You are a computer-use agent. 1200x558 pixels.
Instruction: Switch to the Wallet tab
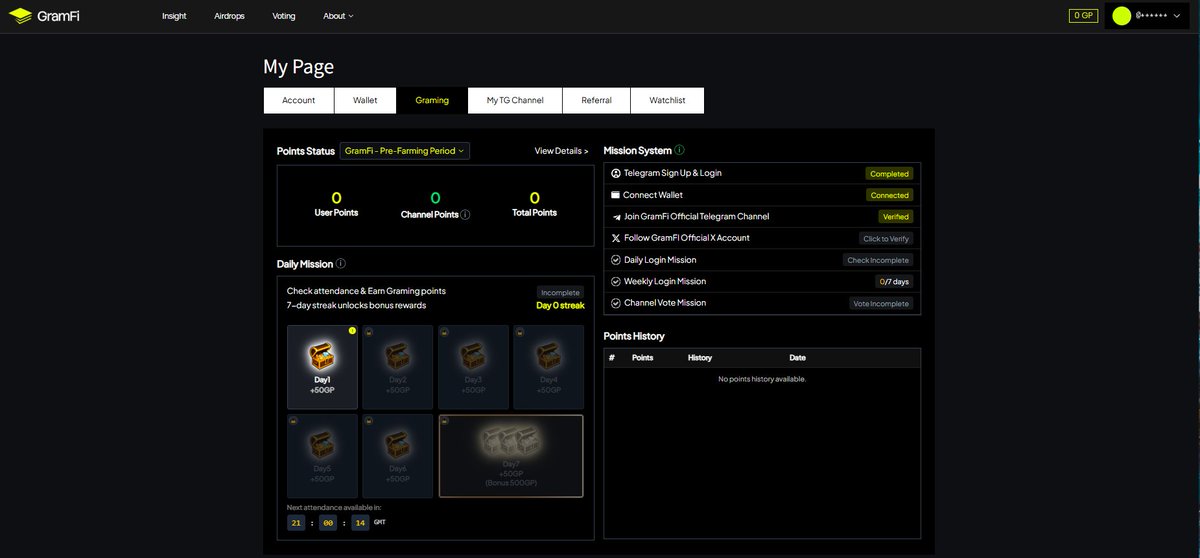pos(365,100)
